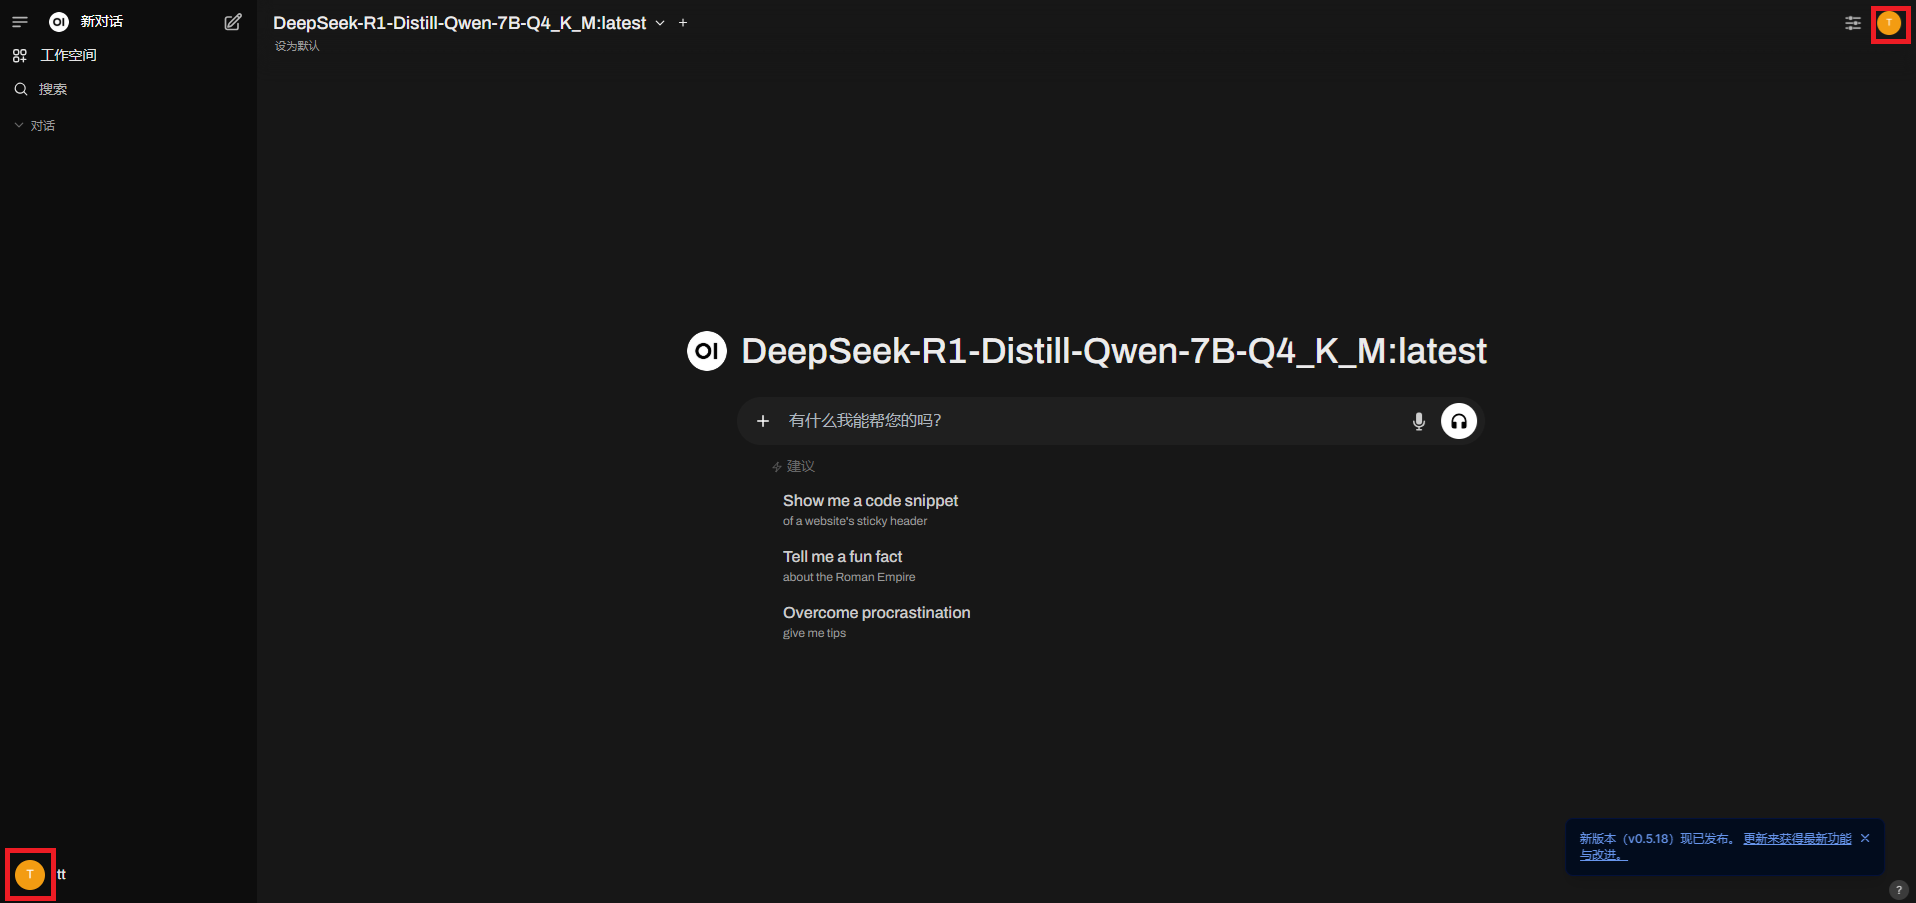Click 新对话 new chat label
The width and height of the screenshot is (1916, 903).
102,22
